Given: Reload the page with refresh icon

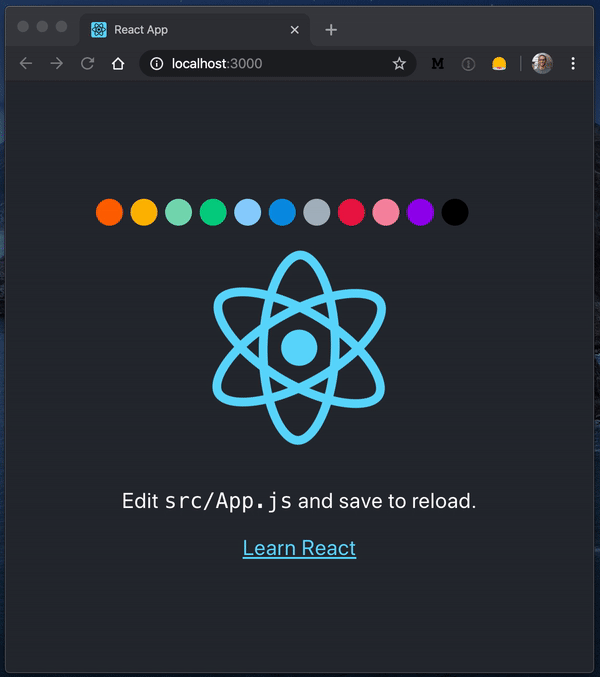Looking at the screenshot, I should [x=87, y=63].
